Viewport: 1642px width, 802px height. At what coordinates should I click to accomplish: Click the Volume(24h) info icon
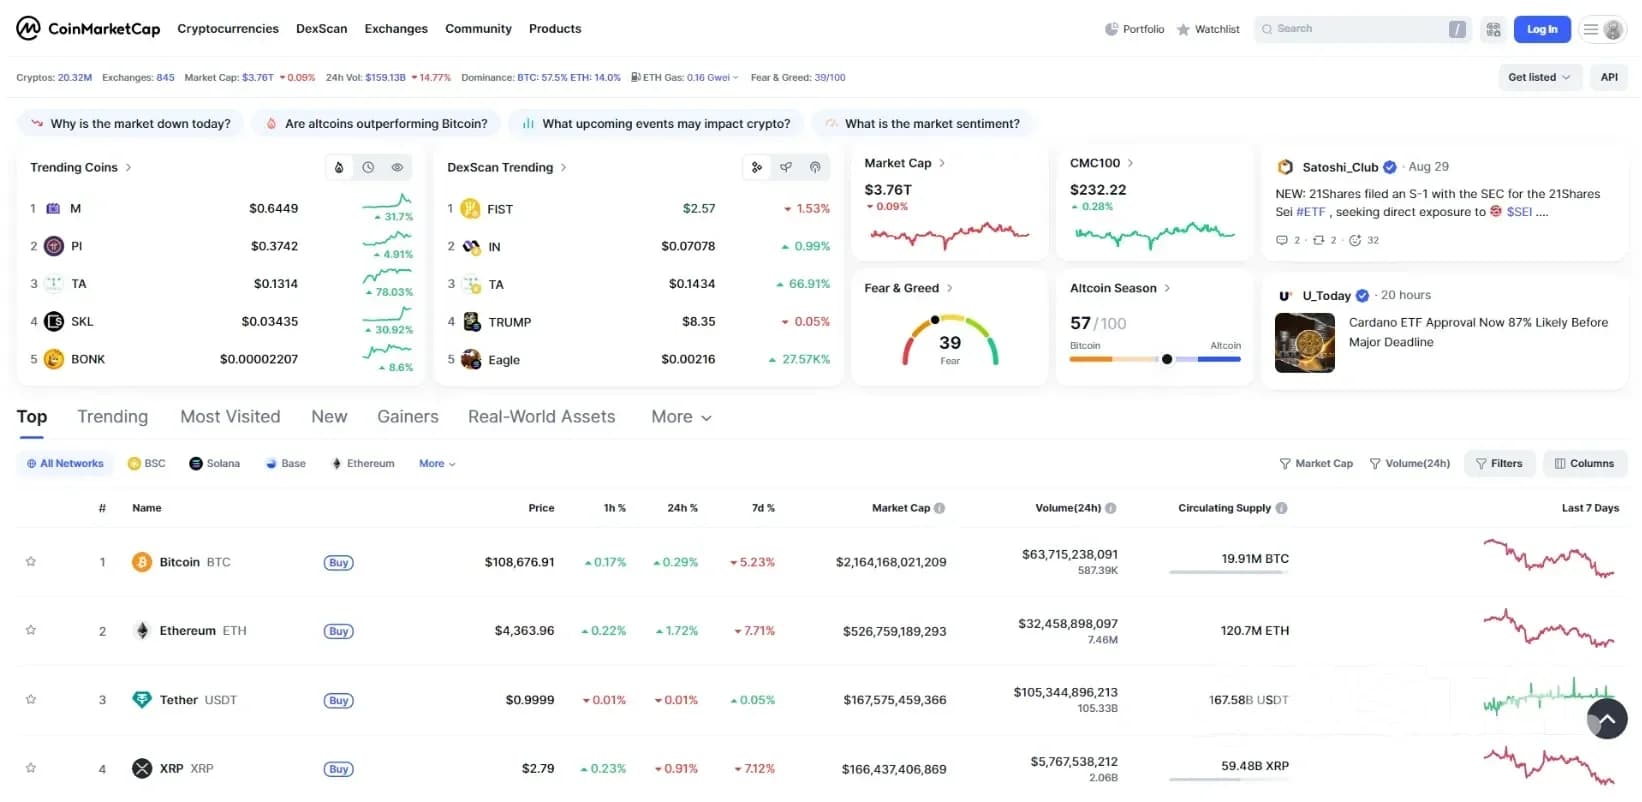1111,508
